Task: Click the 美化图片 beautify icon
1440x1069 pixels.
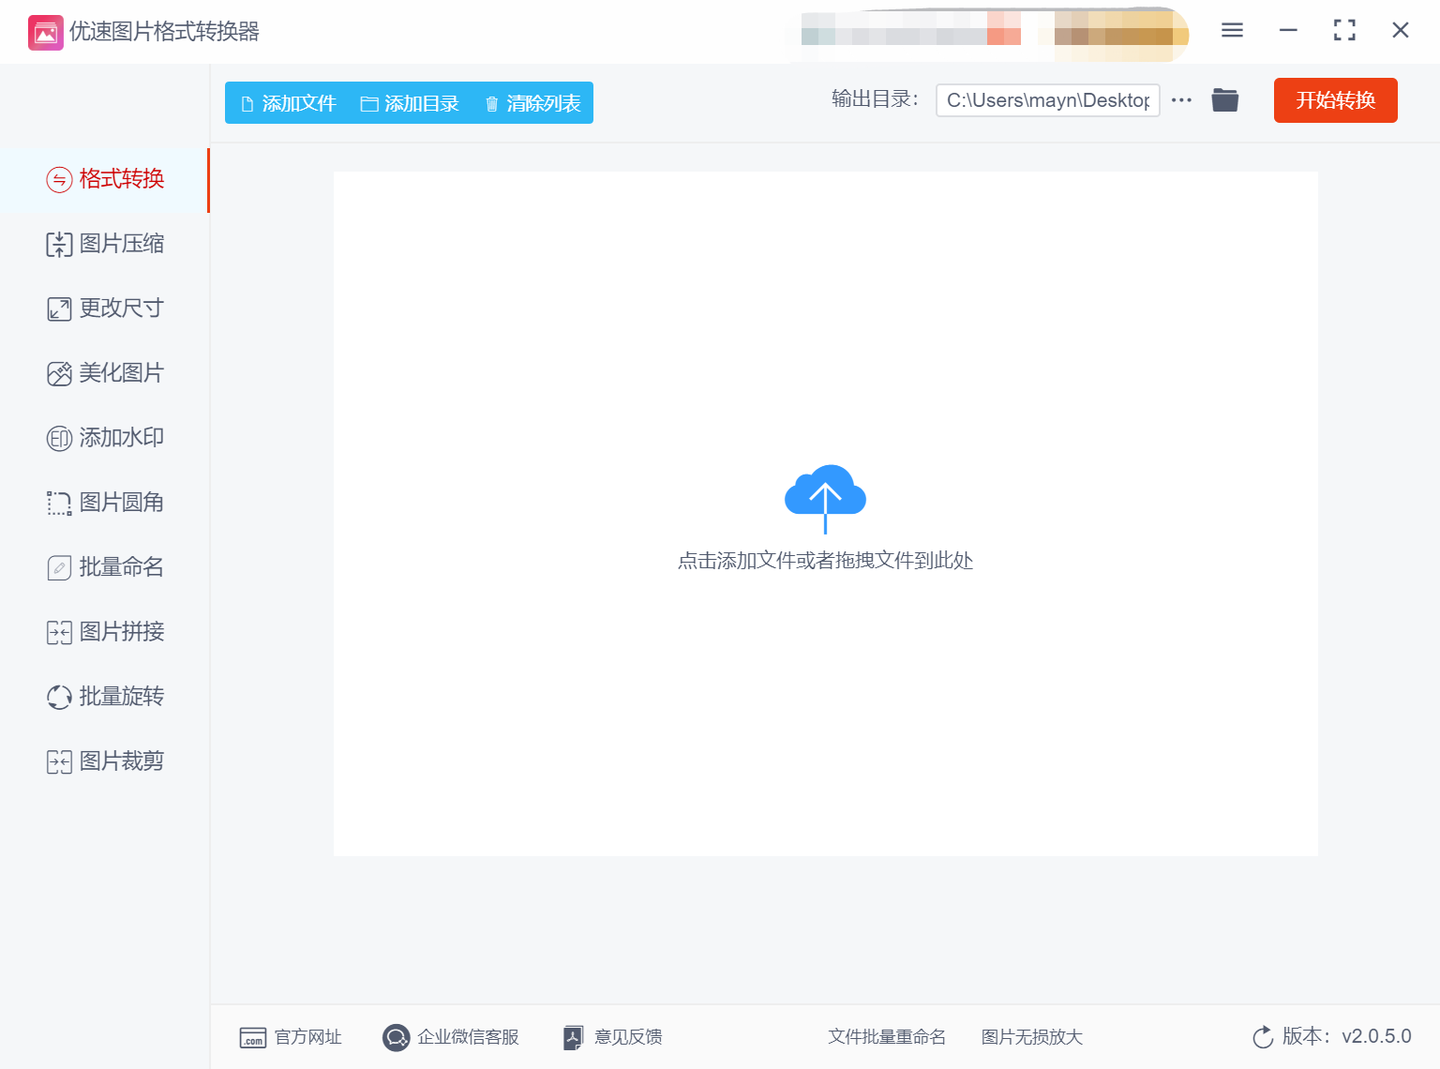Action: pyautogui.click(x=59, y=374)
